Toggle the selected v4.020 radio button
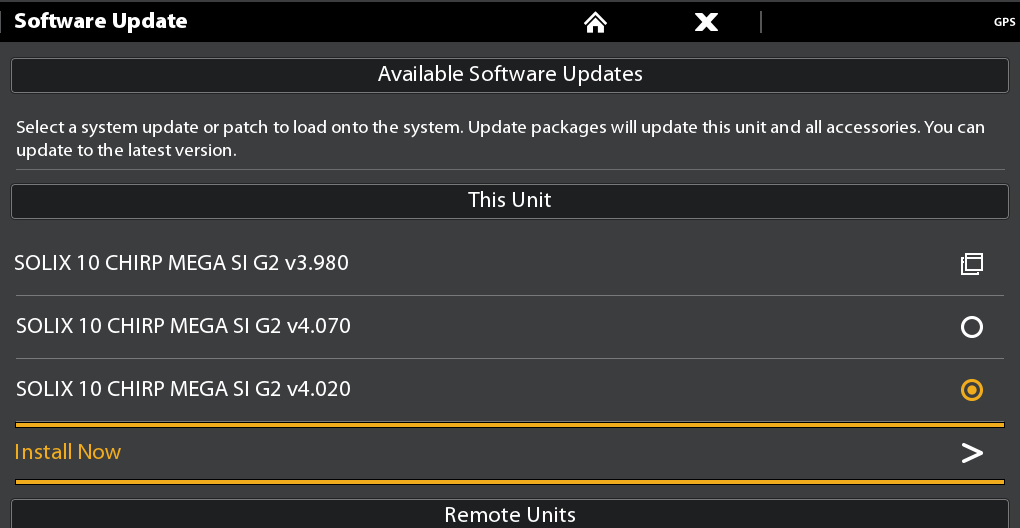 pos(972,389)
